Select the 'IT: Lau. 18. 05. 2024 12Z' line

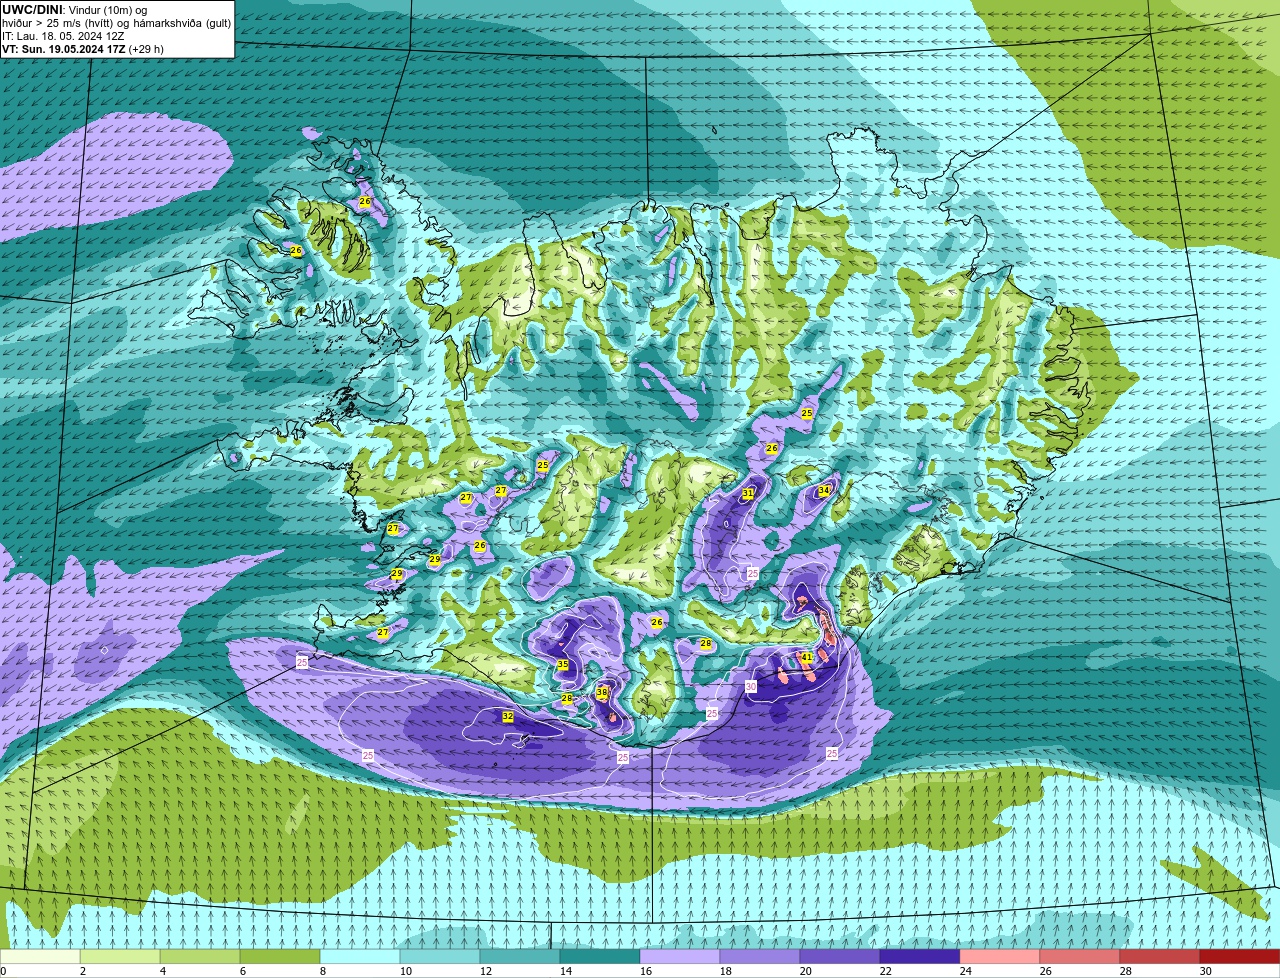click(63, 36)
